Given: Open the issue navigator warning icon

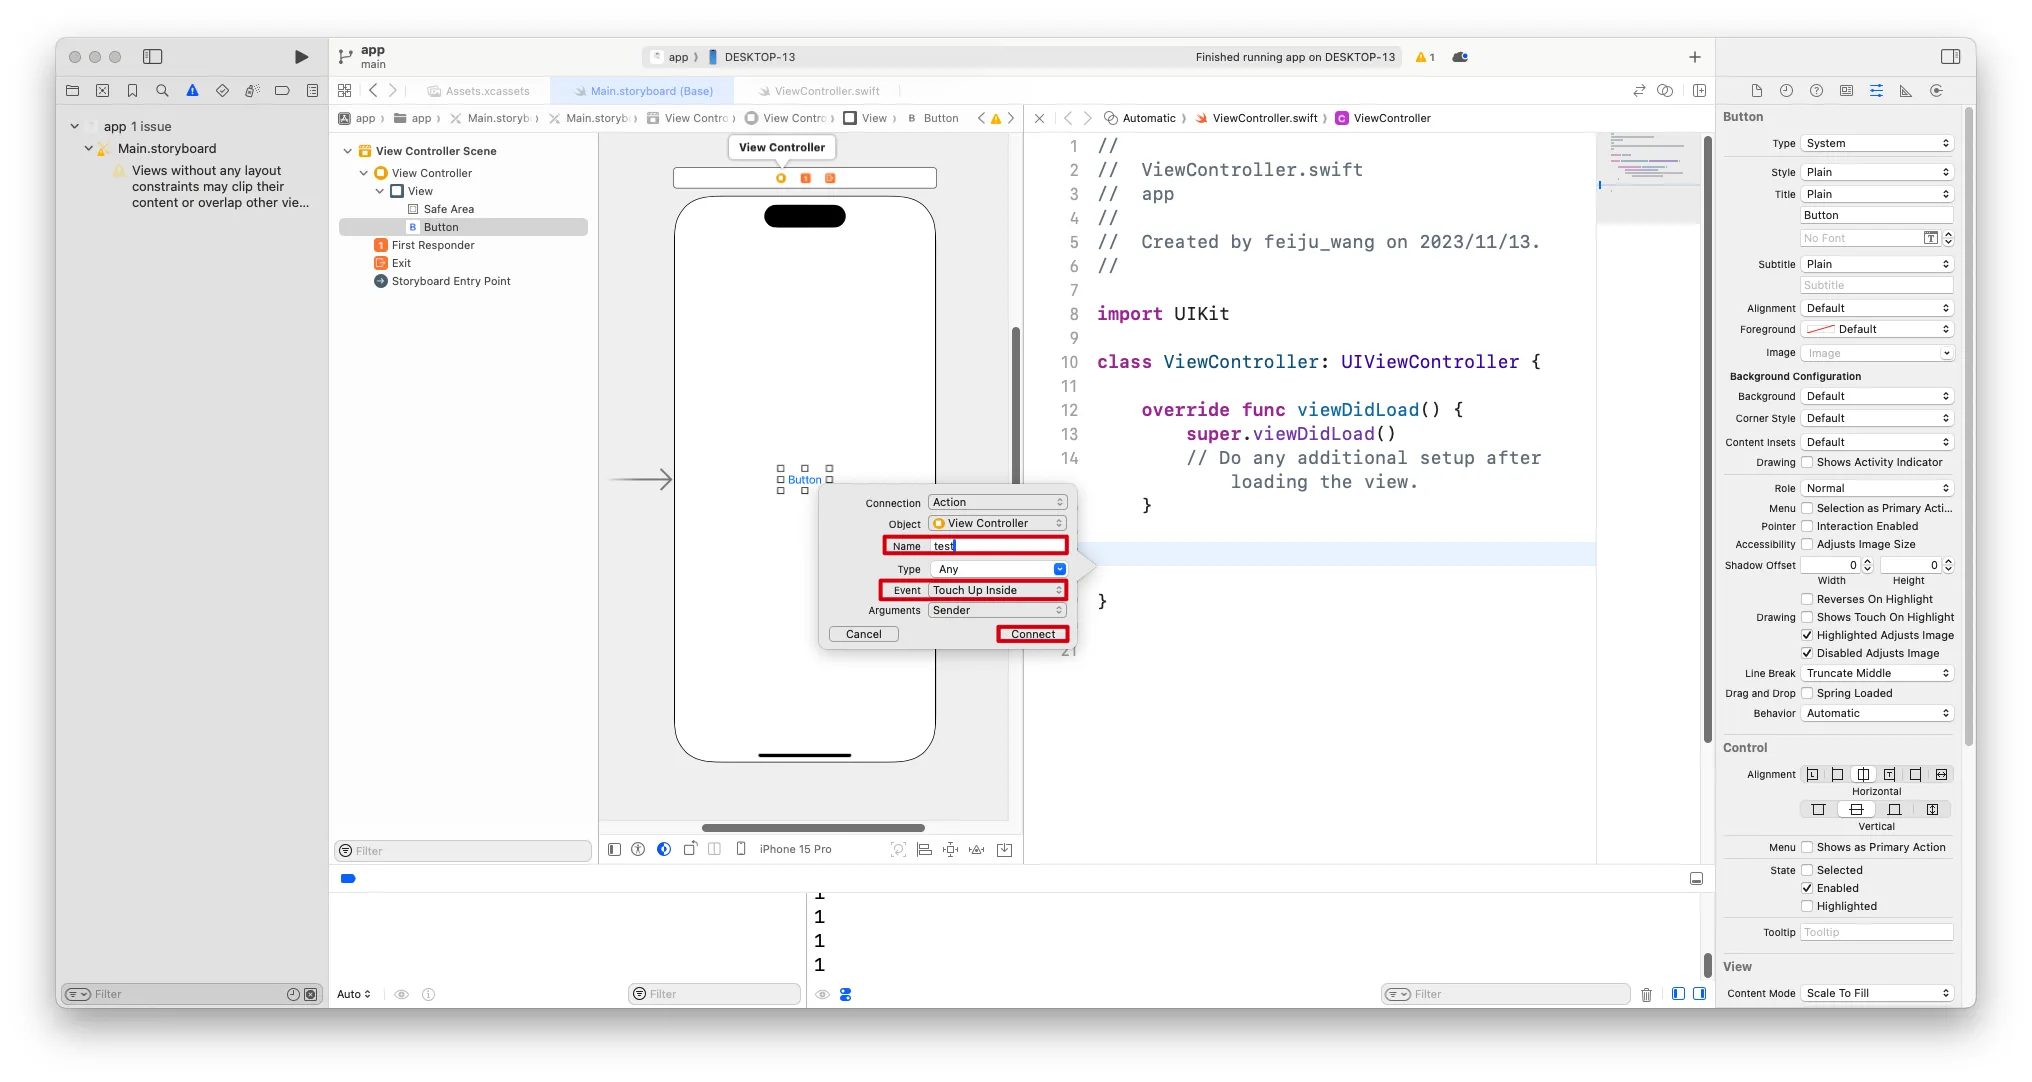Looking at the screenshot, I should pyautogui.click(x=192, y=91).
